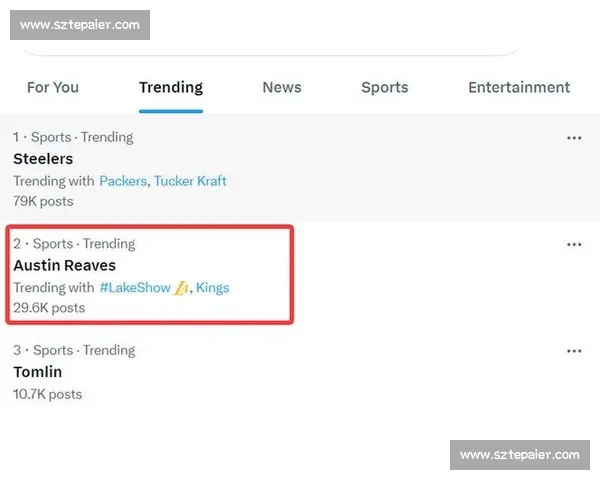The width and height of the screenshot is (600, 480).
Task: Go to the Sports tab
Action: 384,88
